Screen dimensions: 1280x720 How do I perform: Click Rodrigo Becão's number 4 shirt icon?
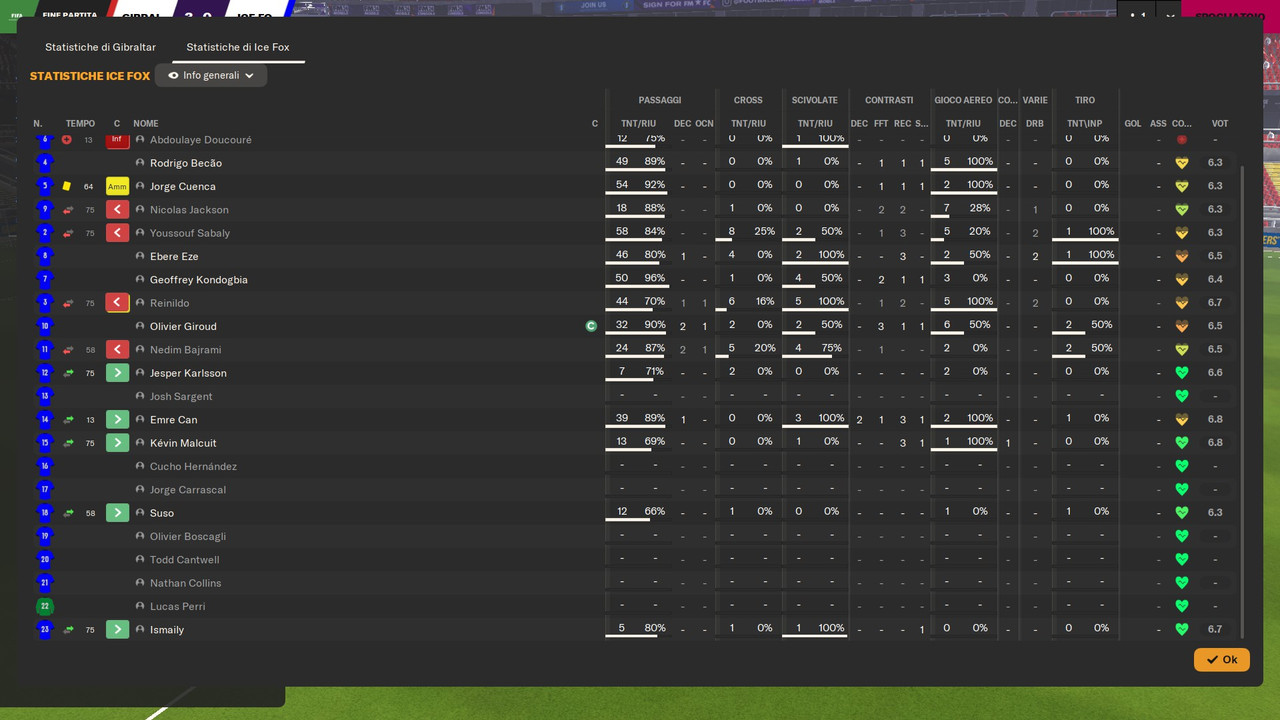(44, 163)
